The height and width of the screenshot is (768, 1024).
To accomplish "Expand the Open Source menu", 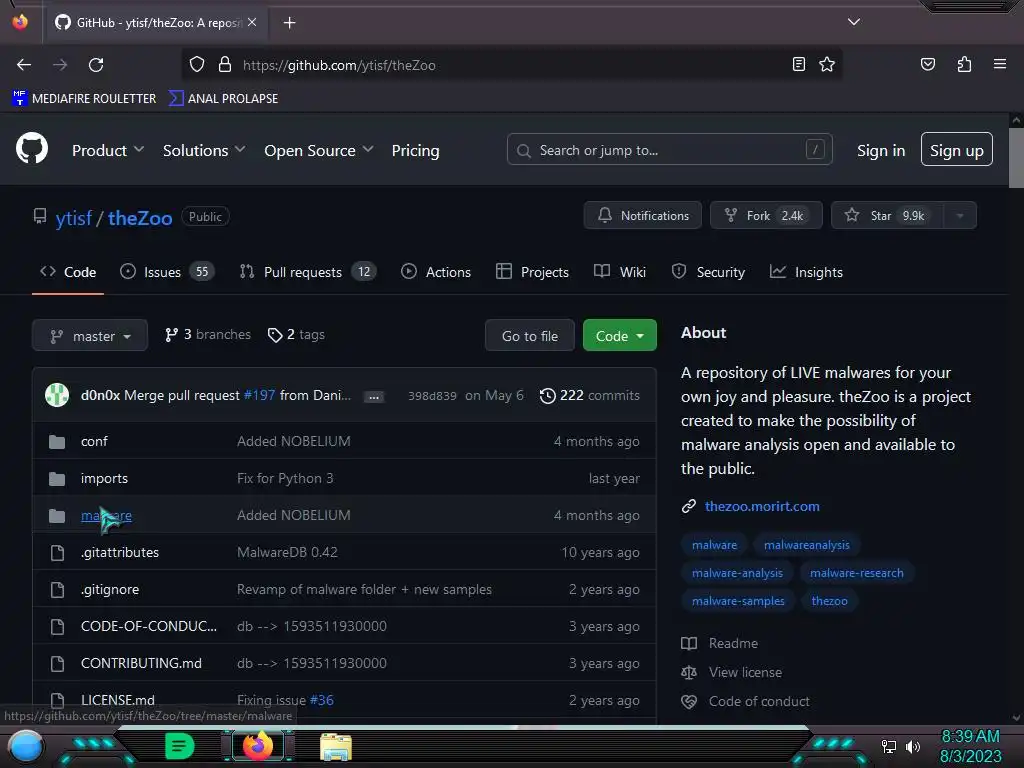I will 319,150.
